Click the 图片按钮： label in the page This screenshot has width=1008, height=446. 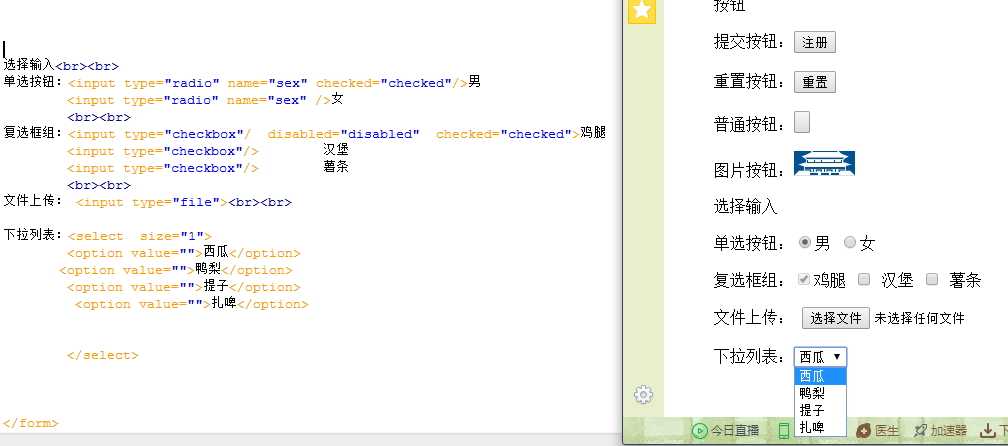749,170
